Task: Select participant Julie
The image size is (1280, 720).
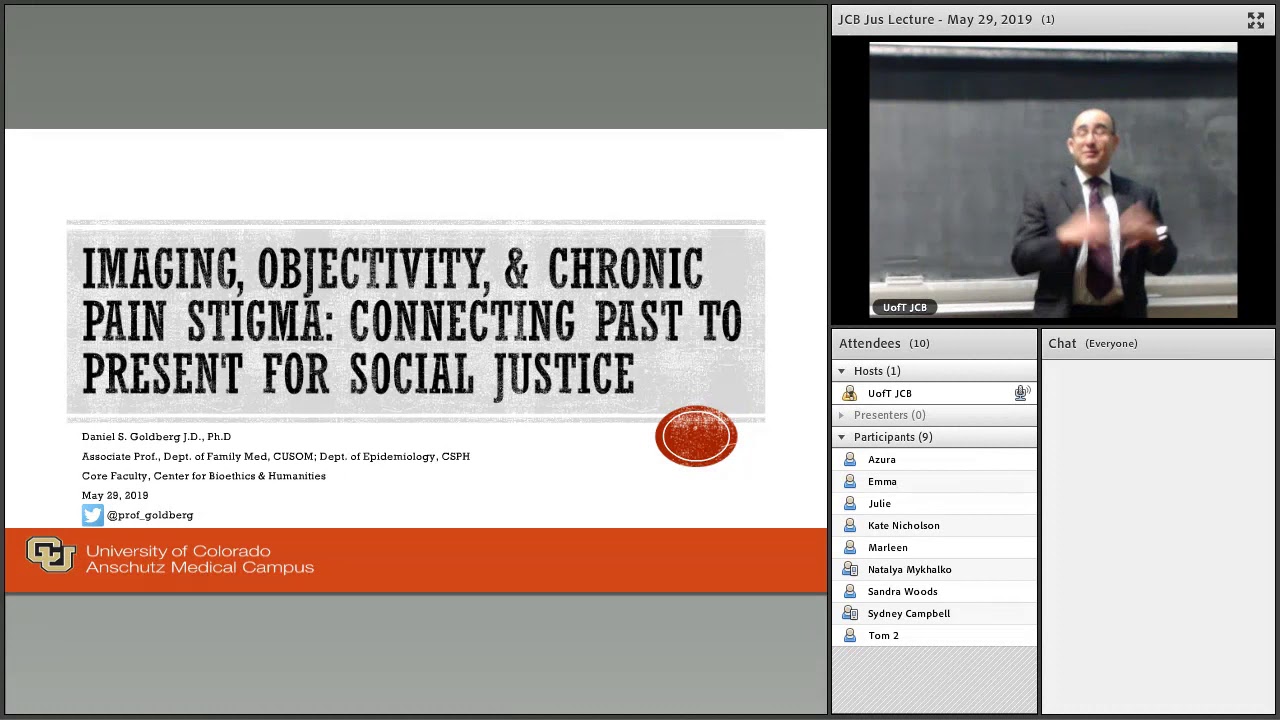Action: point(934,503)
